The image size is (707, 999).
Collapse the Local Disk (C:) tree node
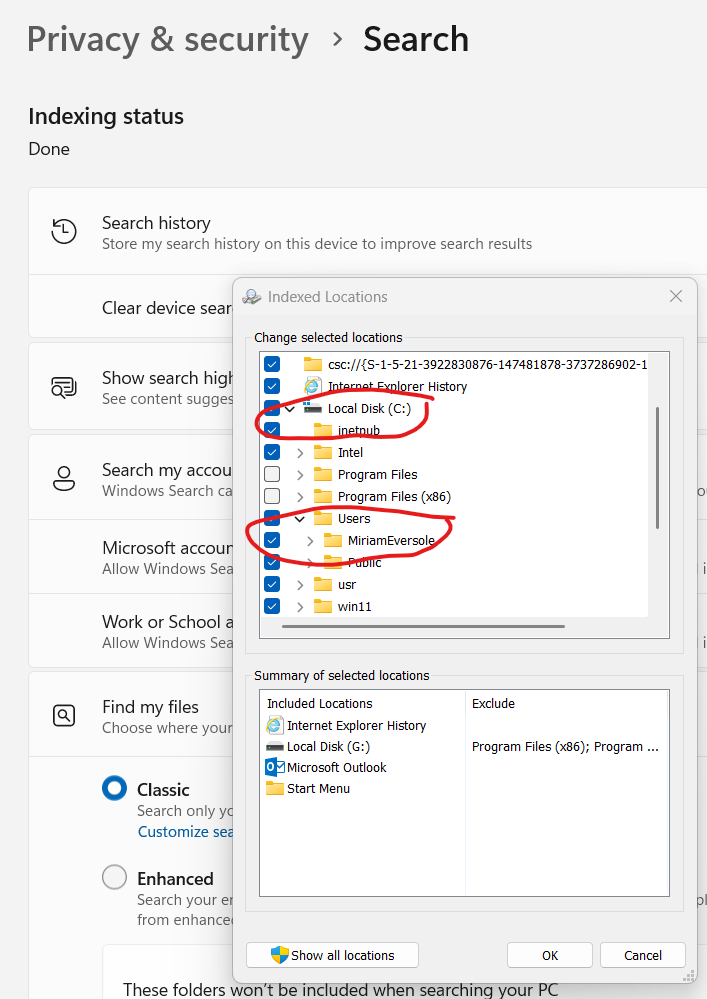click(290, 408)
